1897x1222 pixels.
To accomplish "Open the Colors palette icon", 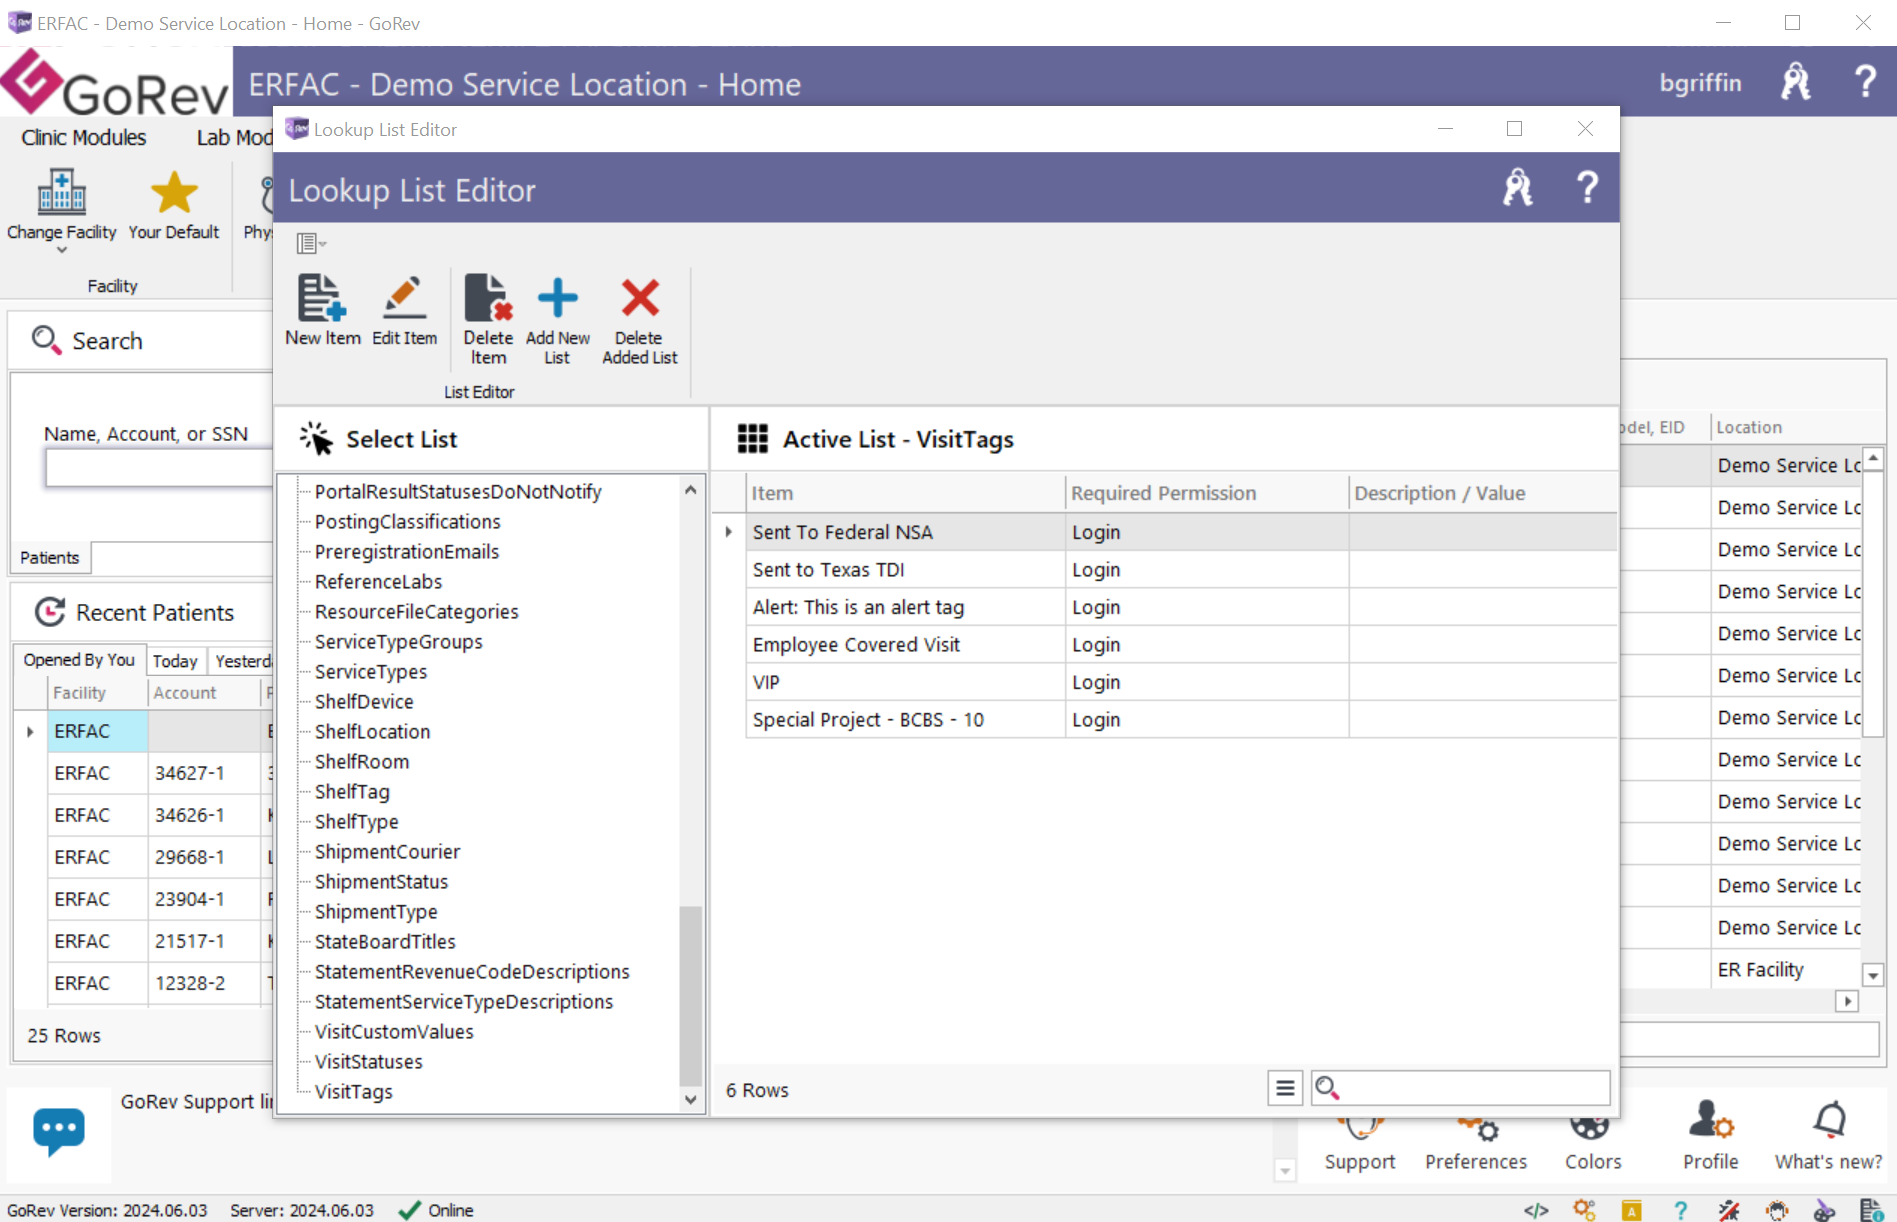I will coord(1590,1128).
